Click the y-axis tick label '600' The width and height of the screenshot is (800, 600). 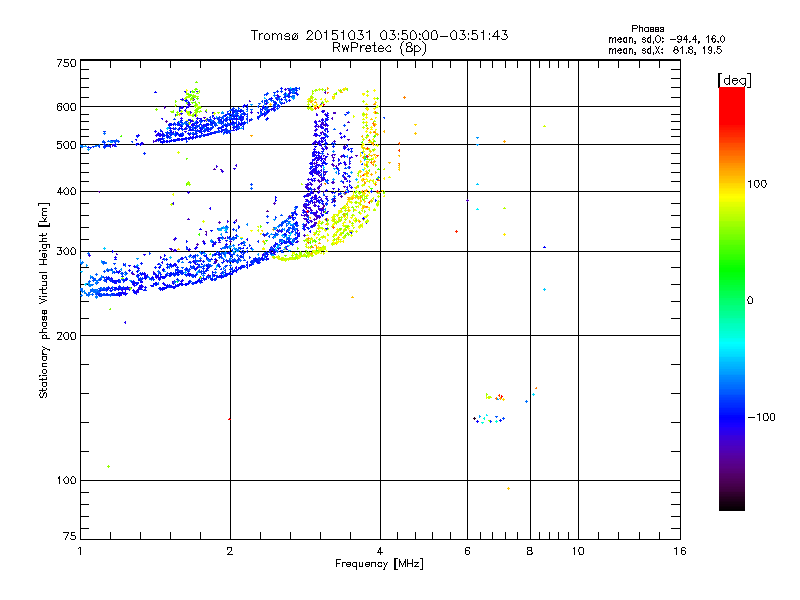pos(67,107)
